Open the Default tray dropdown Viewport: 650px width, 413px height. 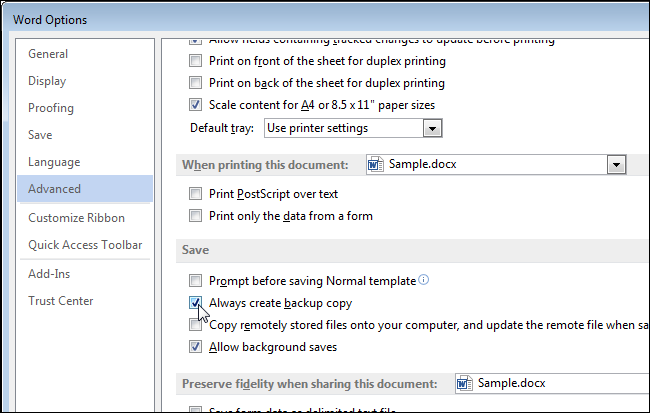[x=432, y=128]
